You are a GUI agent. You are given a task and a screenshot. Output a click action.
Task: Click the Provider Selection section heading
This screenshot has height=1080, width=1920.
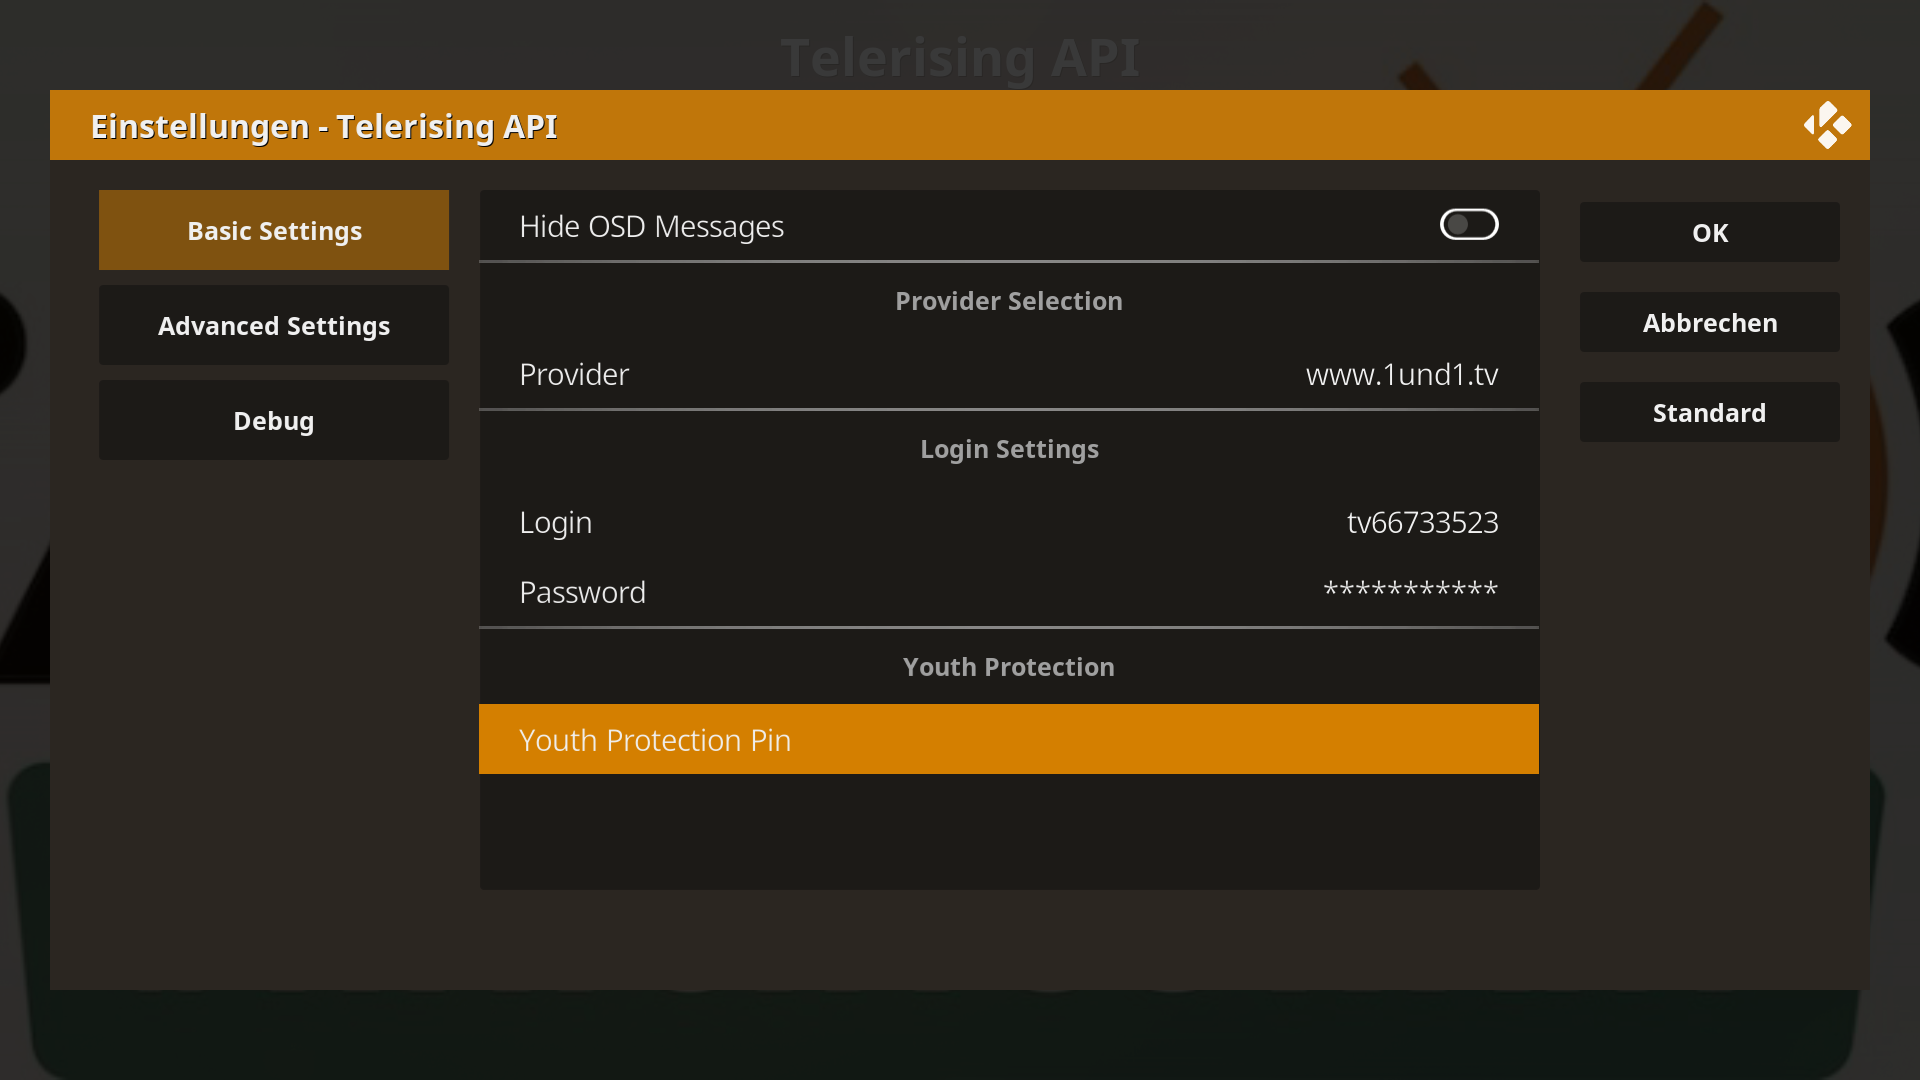click(x=1009, y=301)
